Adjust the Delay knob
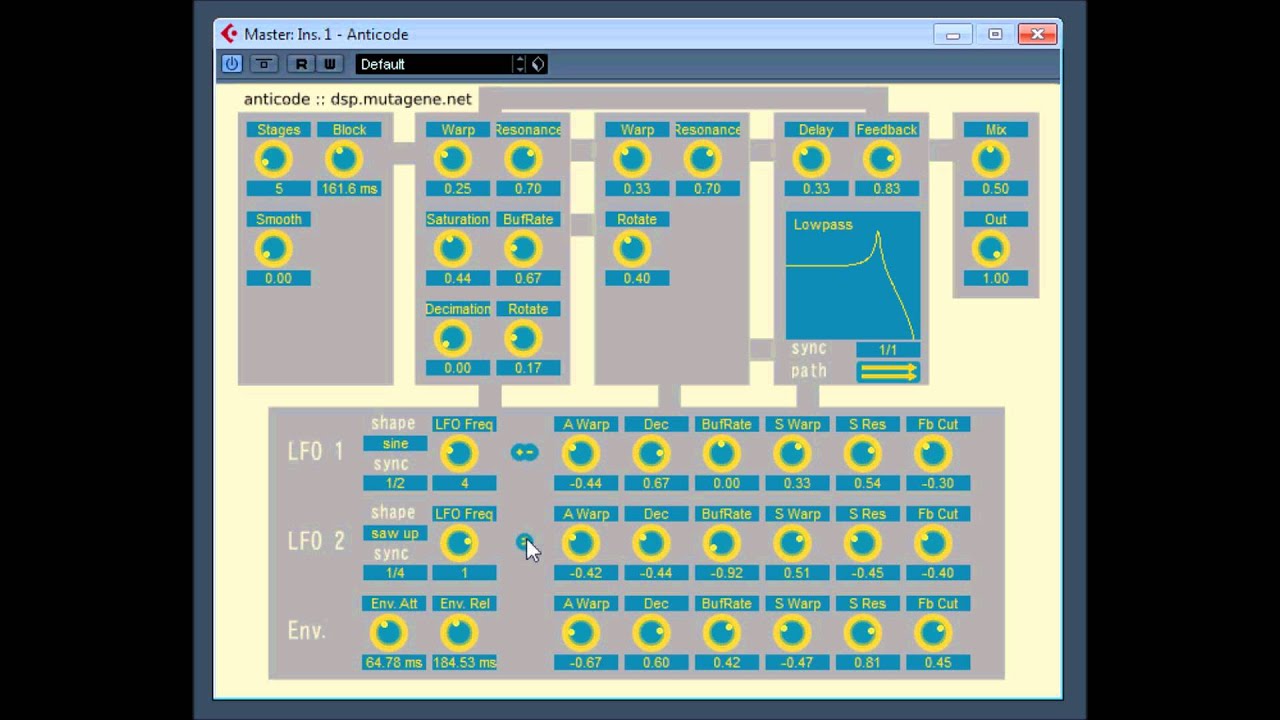This screenshot has width=1280, height=720. click(x=811, y=159)
